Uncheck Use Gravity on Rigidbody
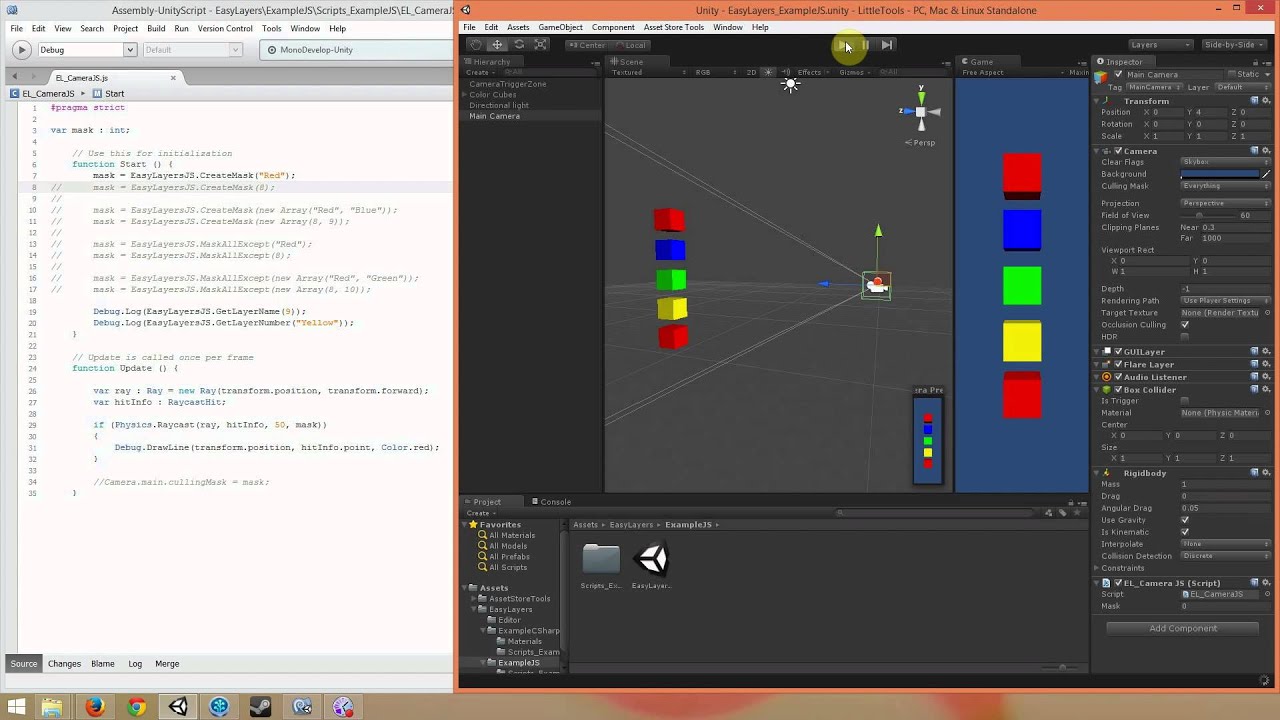Image resolution: width=1280 pixels, height=720 pixels. pyautogui.click(x=1185, y=520)
